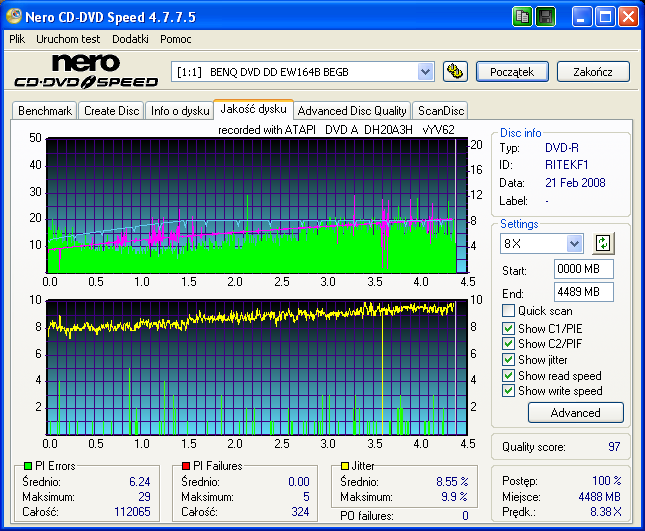
Task: Click PI Errors maximum 29
Action: [144, 497]
